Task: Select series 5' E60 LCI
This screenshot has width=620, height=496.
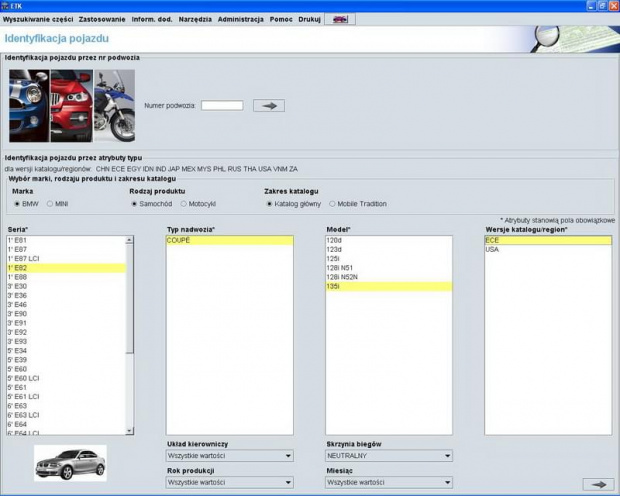Action: pyautogui.click(x=66, y=378)
